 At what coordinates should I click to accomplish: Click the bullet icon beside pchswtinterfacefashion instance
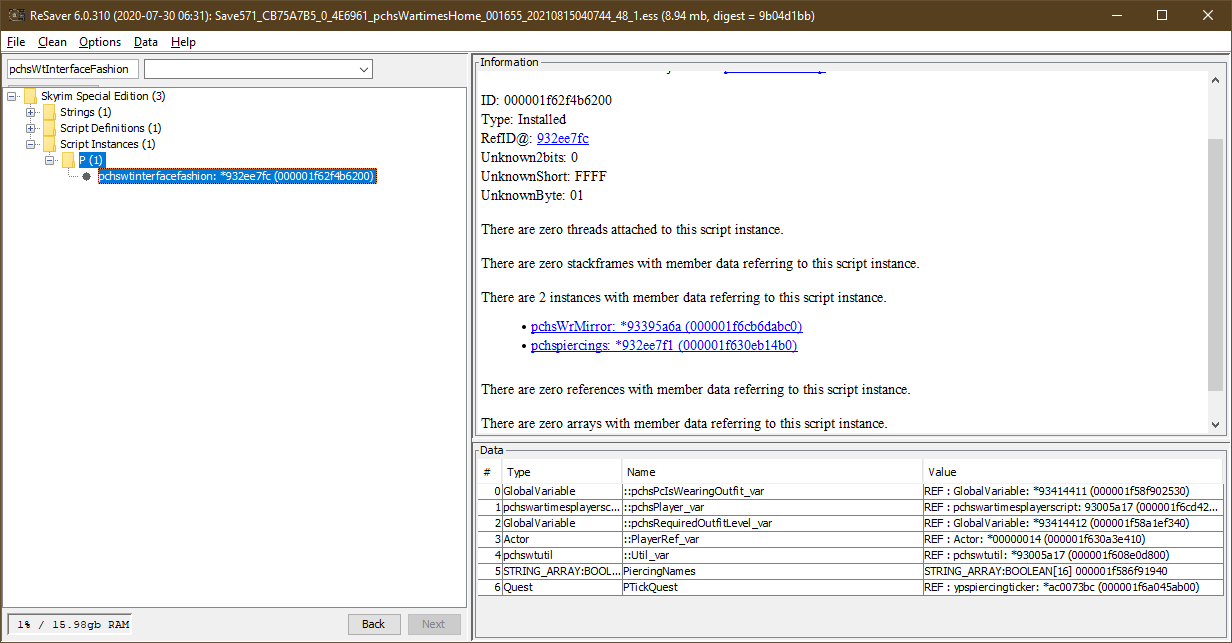(86, 176)
